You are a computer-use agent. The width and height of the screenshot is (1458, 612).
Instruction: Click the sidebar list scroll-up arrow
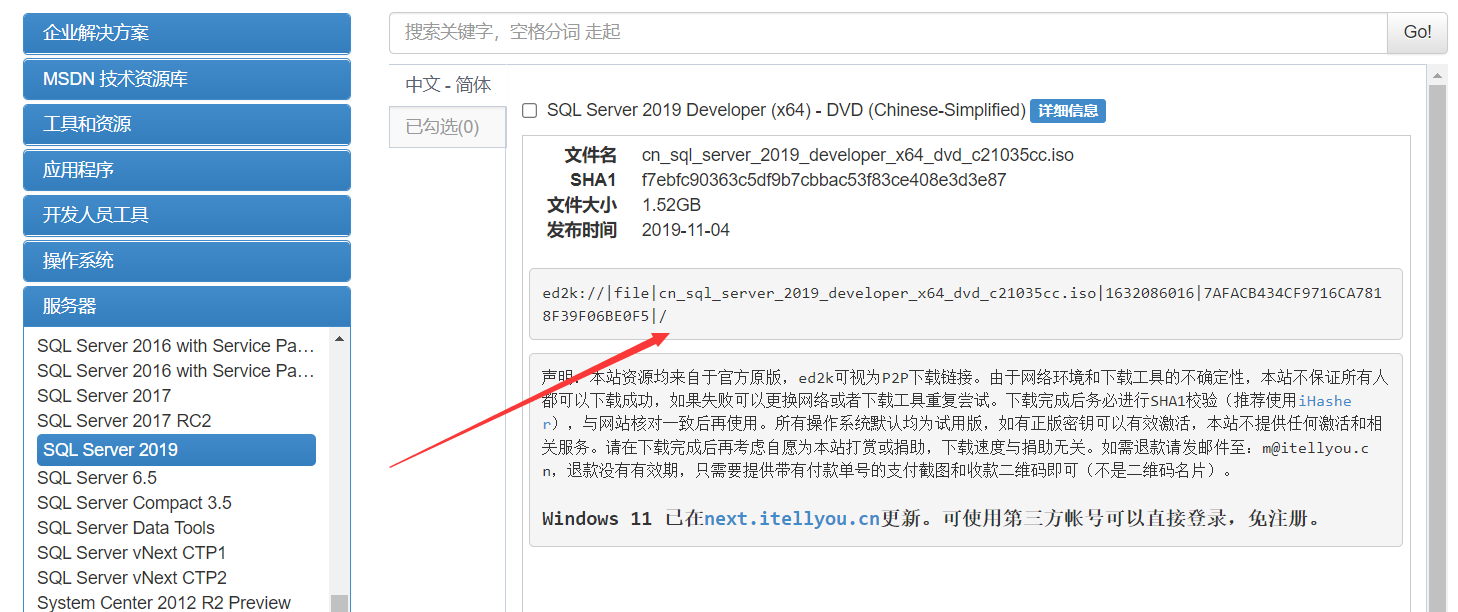339,340
